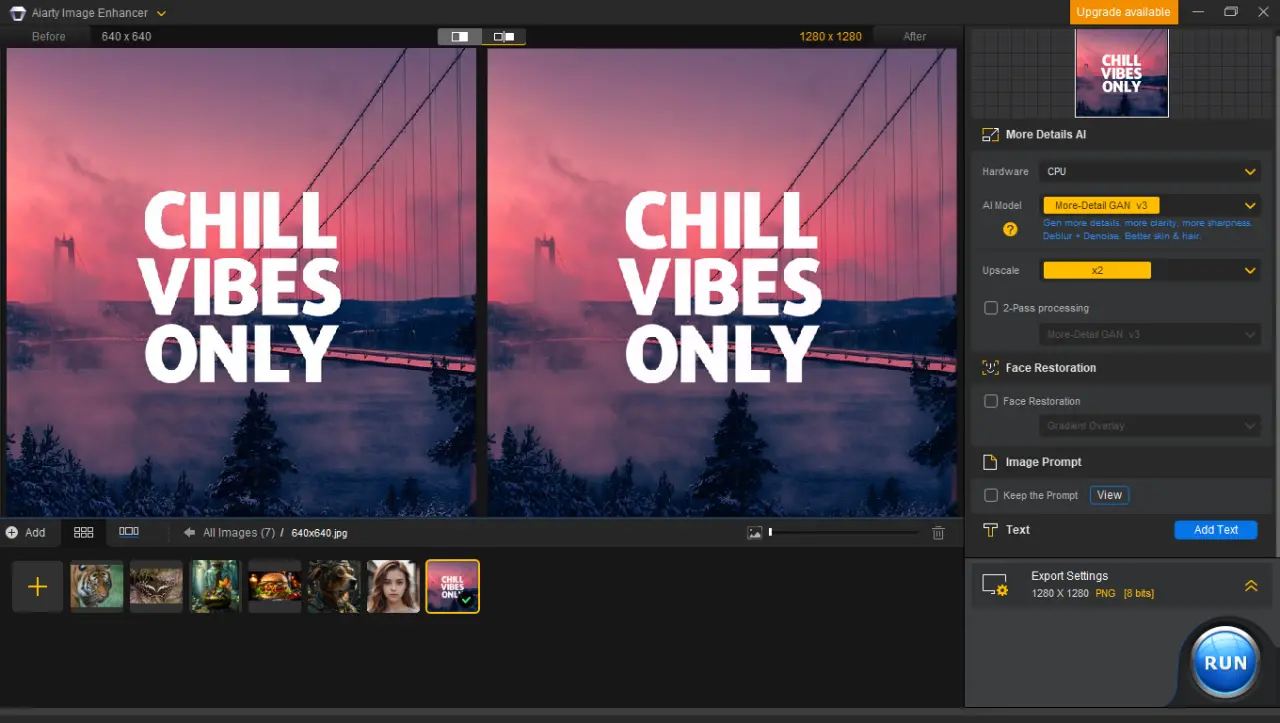Select the Before label tab

coord(48,36)
